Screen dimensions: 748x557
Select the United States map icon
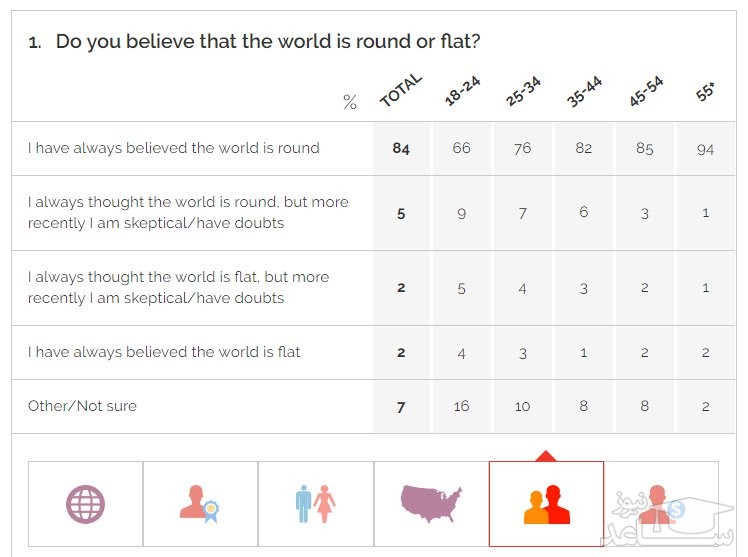[430, 503]
